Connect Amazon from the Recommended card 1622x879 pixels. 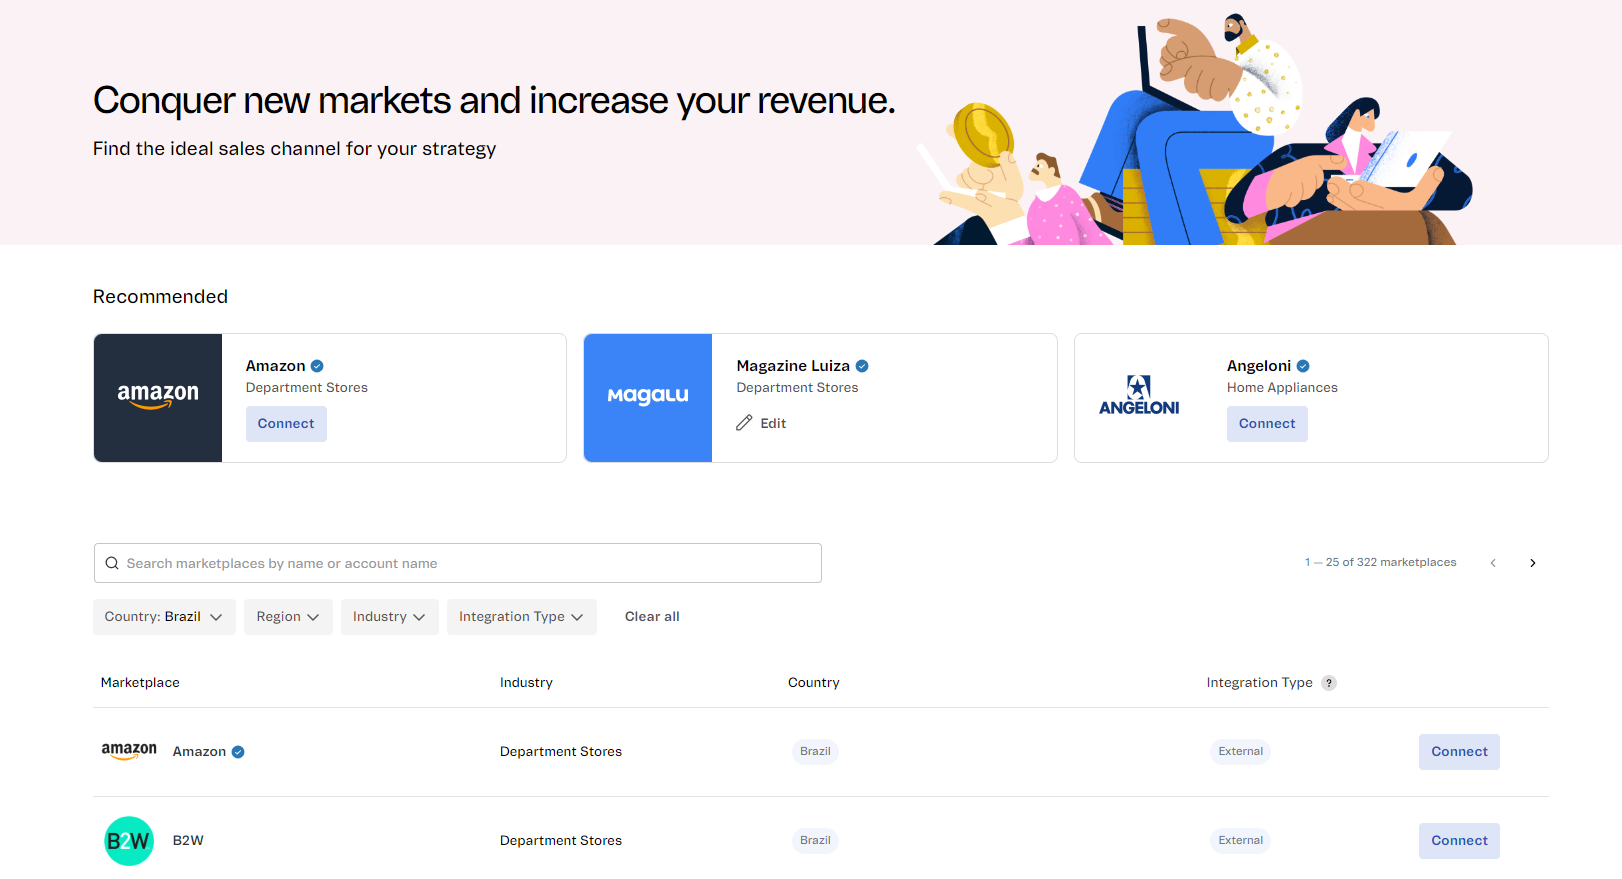coord(286,424)
